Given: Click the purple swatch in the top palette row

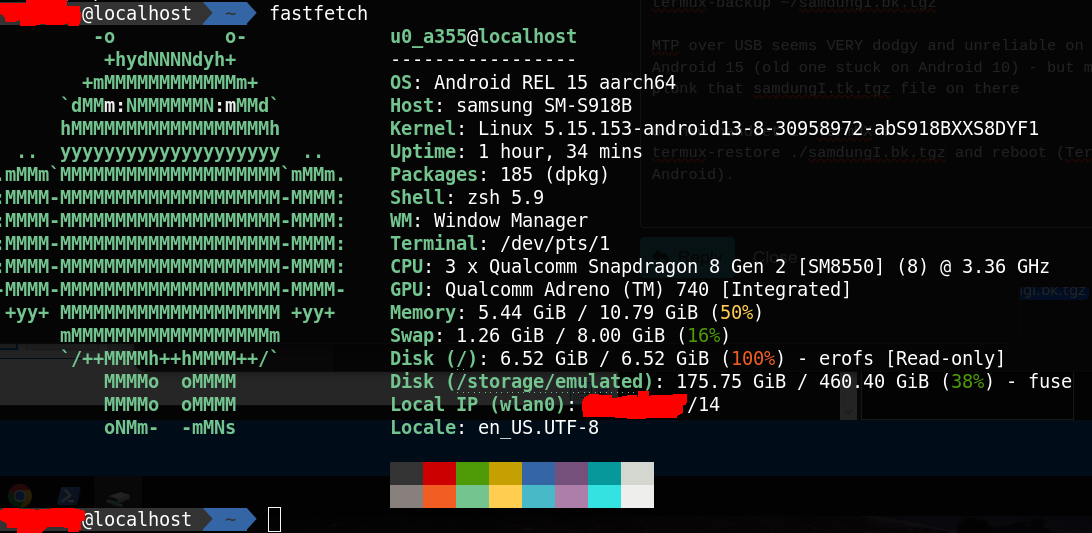Looking at the screenshot, I should point(571,473).
